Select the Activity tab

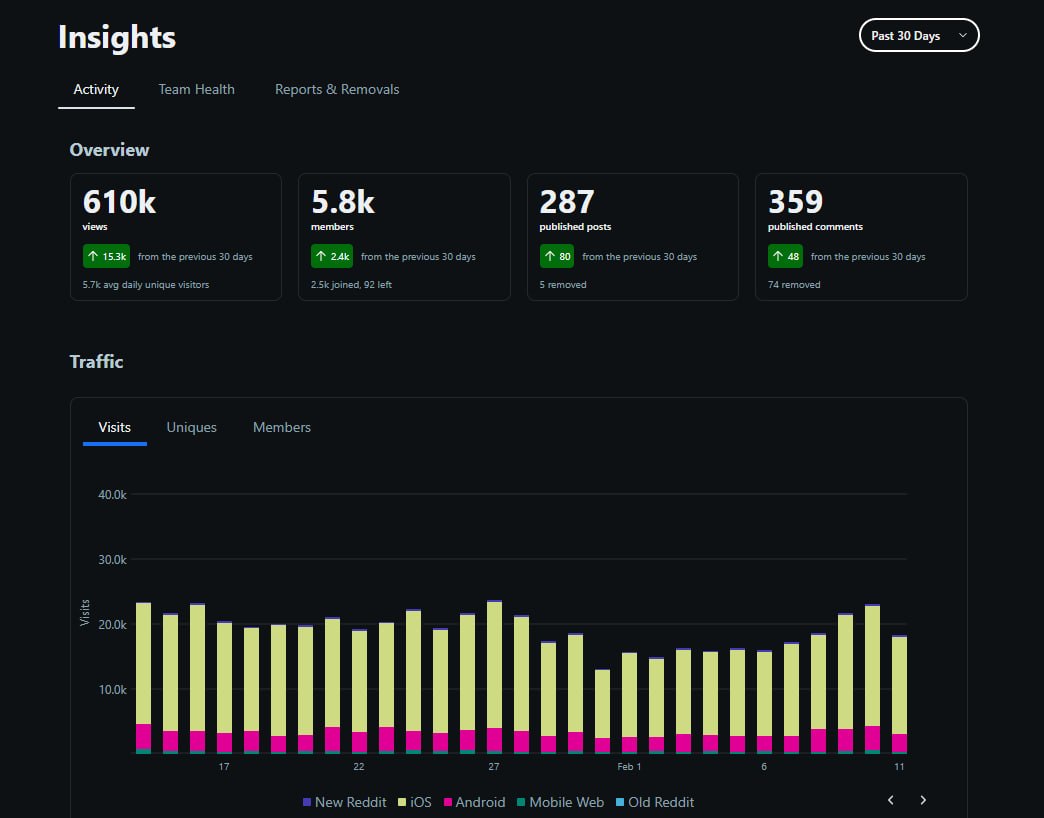96,89
